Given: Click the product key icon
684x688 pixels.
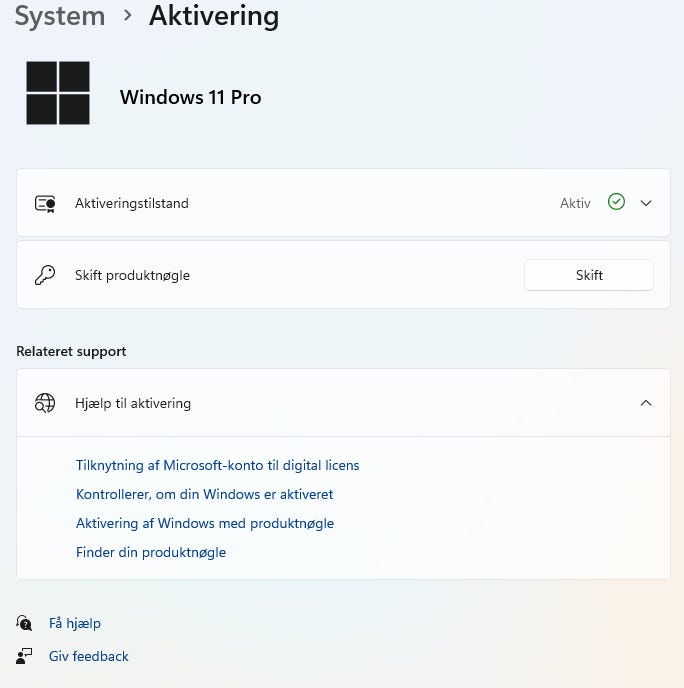Looking at the screenshot, I should [45, 275].
